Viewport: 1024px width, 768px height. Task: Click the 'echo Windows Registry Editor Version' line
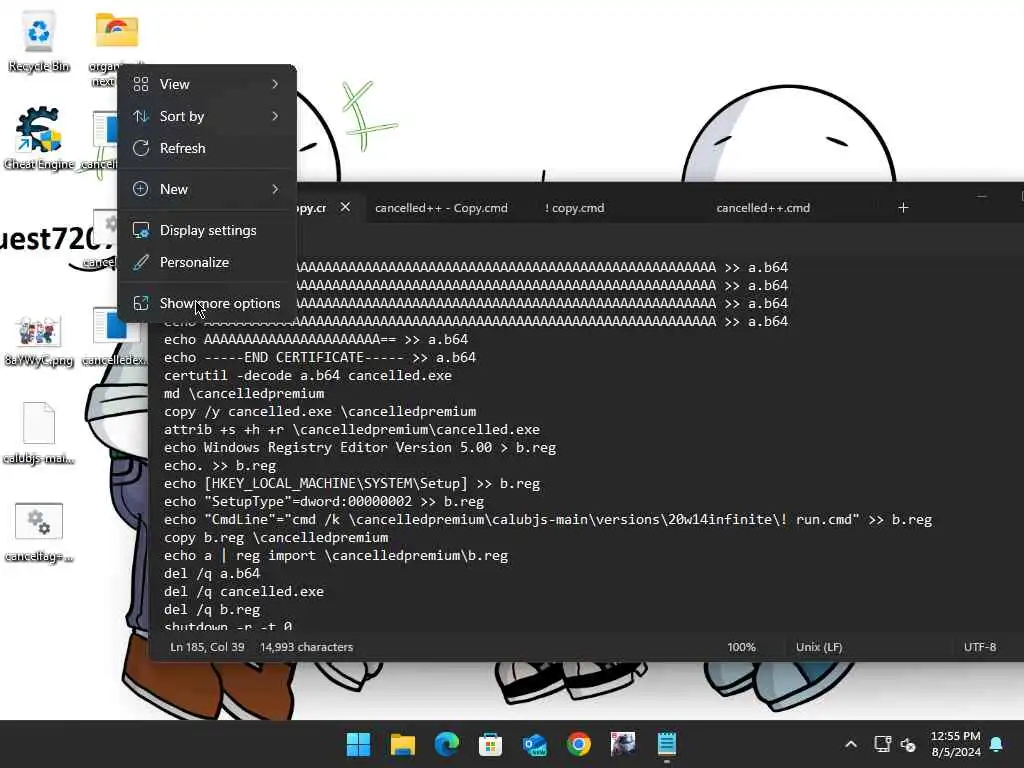[x=360, y=448]
